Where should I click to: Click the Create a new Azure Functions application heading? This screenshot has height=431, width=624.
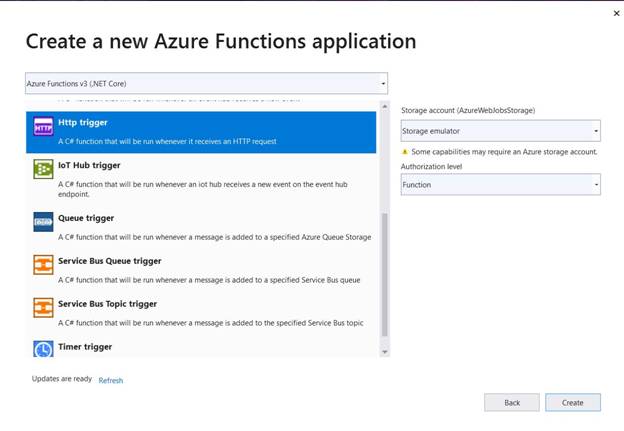[221, 41]
